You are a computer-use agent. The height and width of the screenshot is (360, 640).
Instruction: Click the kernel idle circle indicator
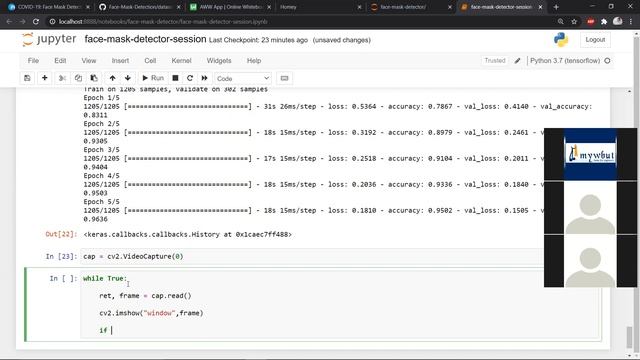[607, 61]
